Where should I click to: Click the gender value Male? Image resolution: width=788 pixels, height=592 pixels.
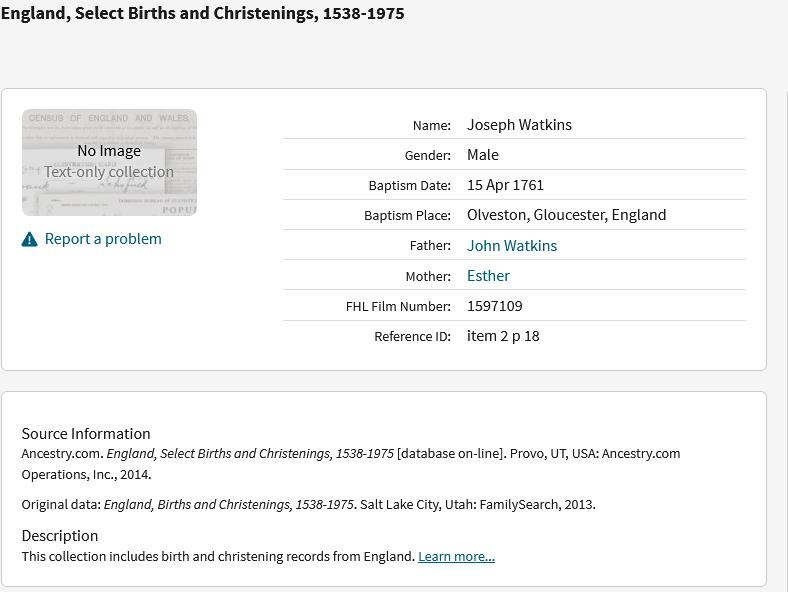coord(483,155)
